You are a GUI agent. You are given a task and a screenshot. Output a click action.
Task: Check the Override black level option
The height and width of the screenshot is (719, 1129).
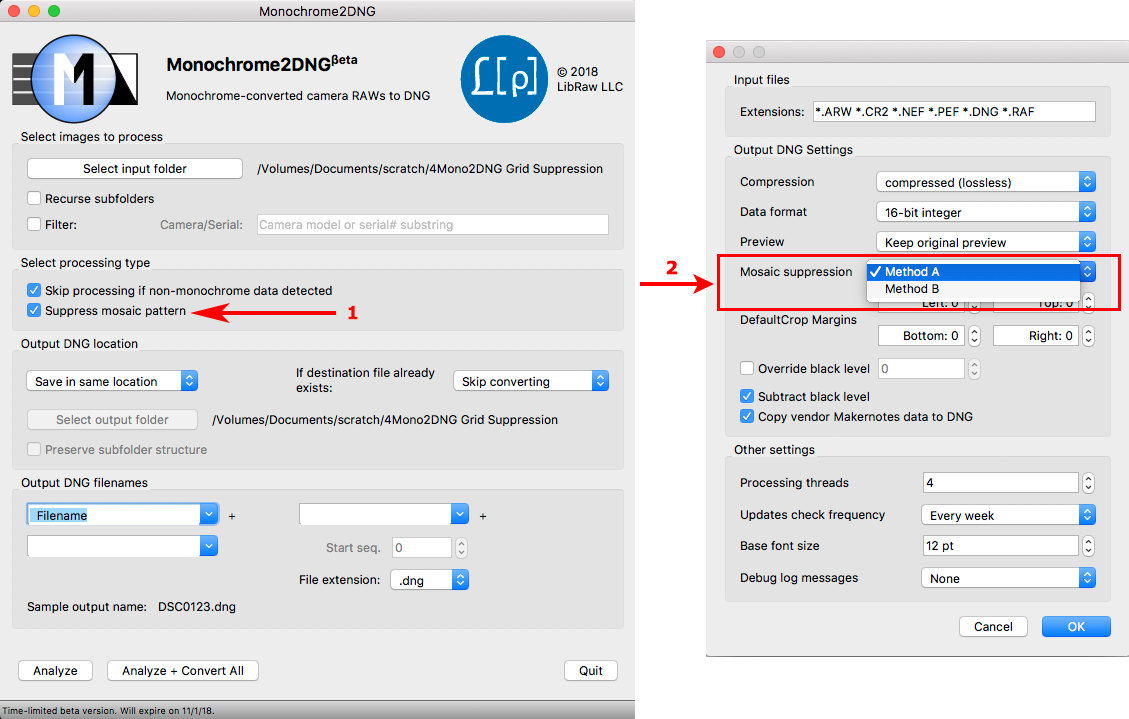(747, 369)
